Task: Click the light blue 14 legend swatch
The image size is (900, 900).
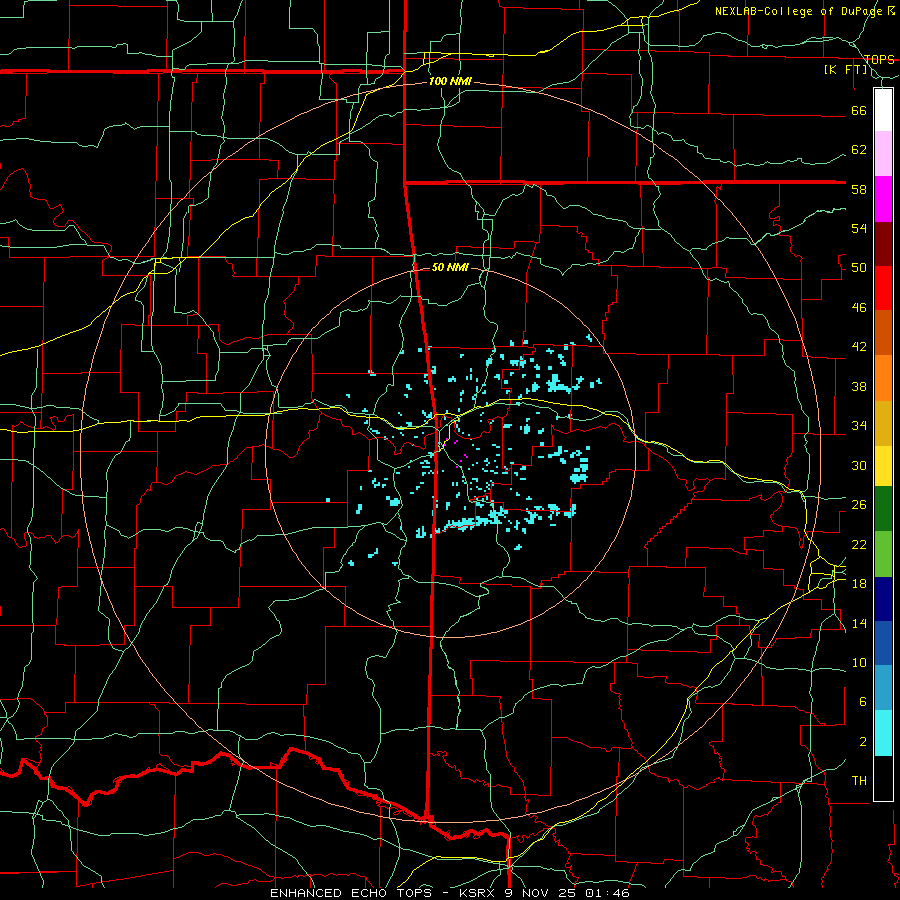Action: click(883, 688)
